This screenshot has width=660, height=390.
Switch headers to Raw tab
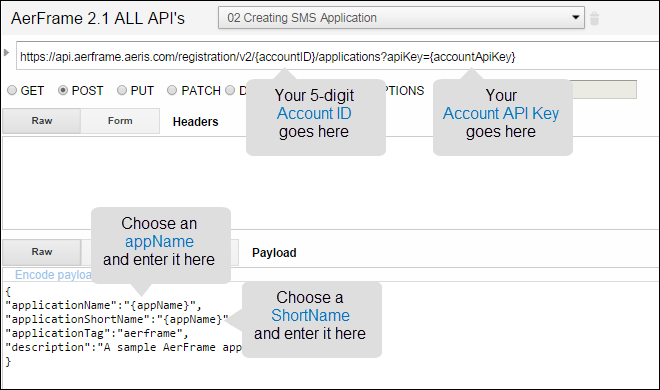(42, 121)
